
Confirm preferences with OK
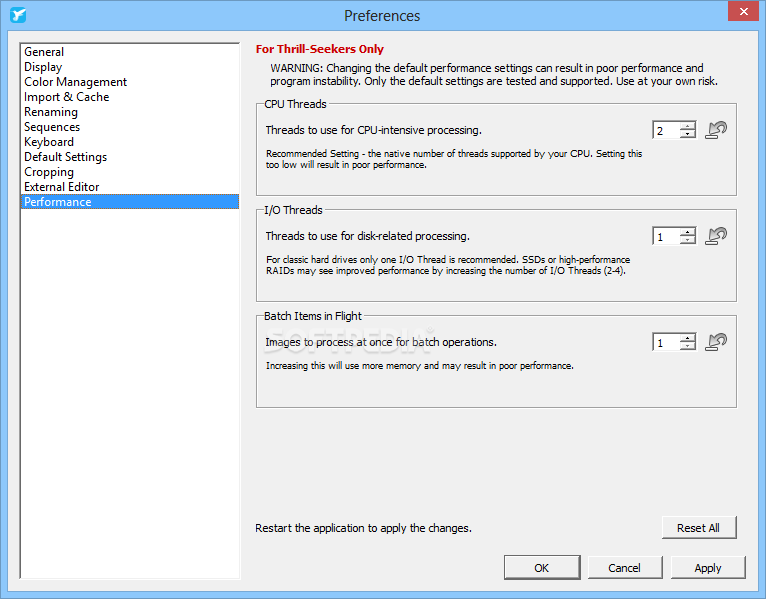(x=542, y=568)
